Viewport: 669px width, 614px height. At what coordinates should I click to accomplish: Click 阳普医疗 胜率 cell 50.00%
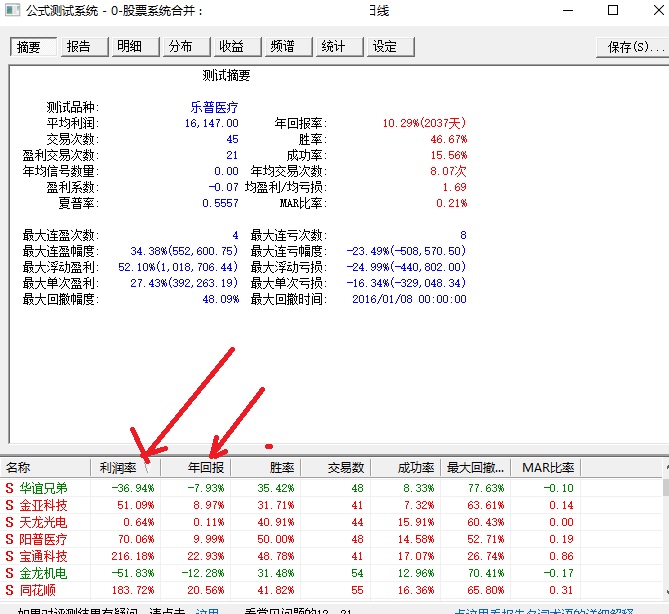276,539
